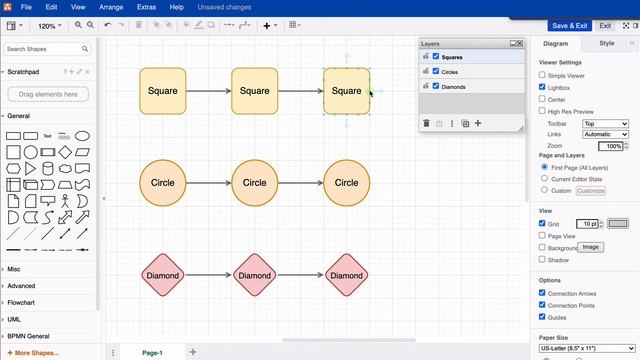
Task: Select the diamond shape in General palette
Action: click(65, 152)
